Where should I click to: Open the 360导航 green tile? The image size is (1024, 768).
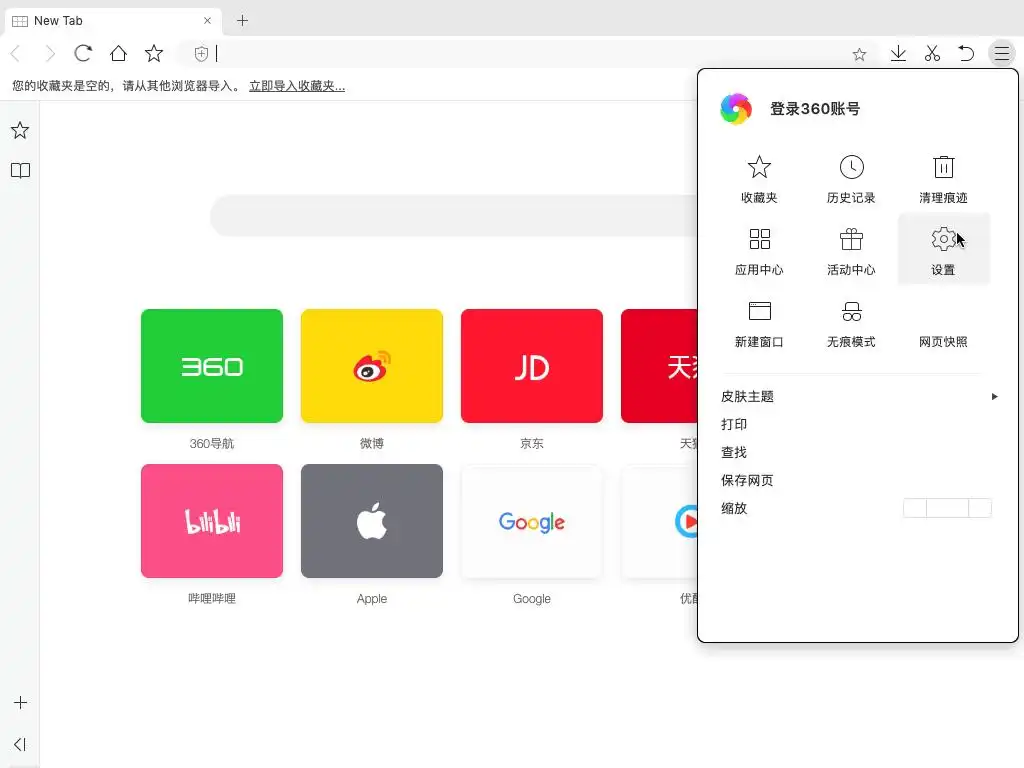(212, 366)
